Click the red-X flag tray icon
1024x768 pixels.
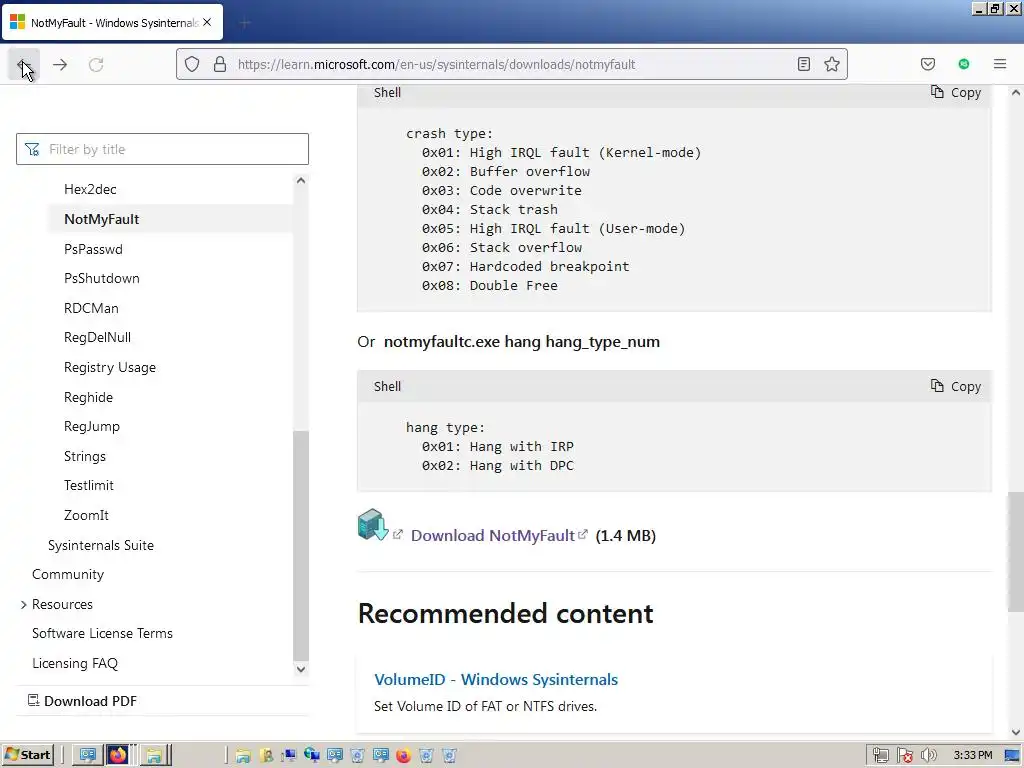click(x=904, y=756)
